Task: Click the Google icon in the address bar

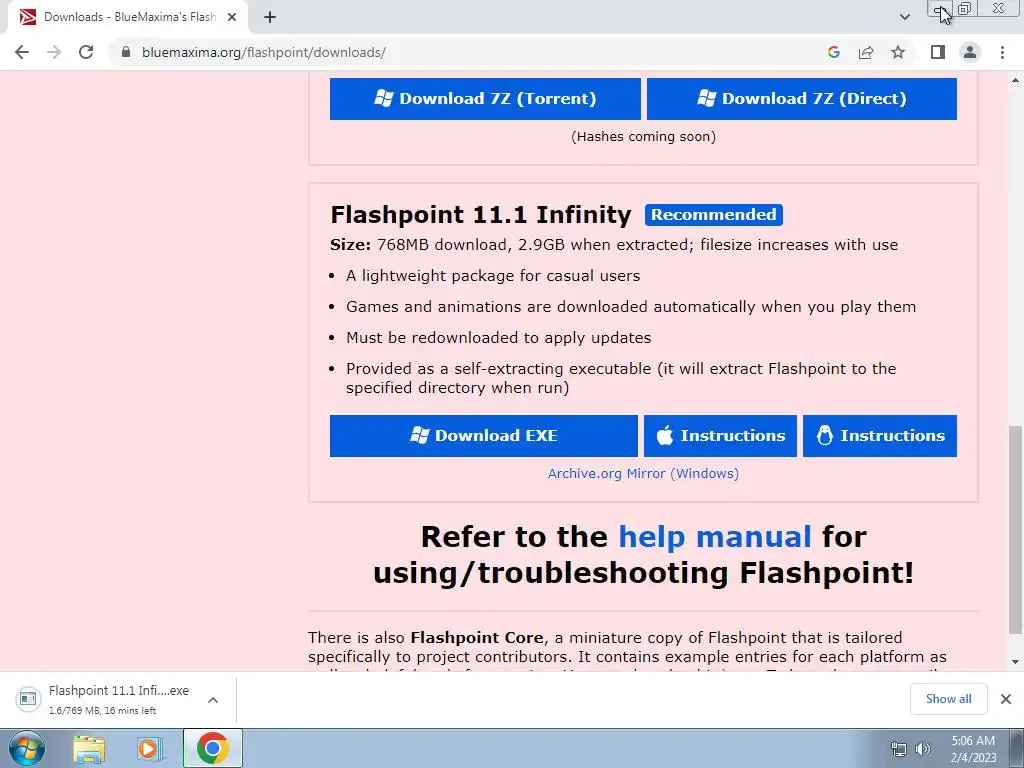Action: pyautogui.click(x=833, y=52)
